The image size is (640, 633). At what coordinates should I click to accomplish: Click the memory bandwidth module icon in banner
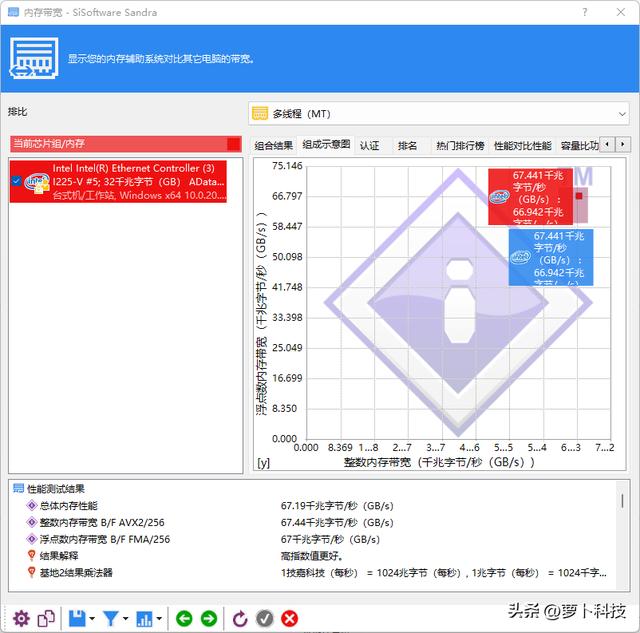pyautogui.click(x=34, y=58)
